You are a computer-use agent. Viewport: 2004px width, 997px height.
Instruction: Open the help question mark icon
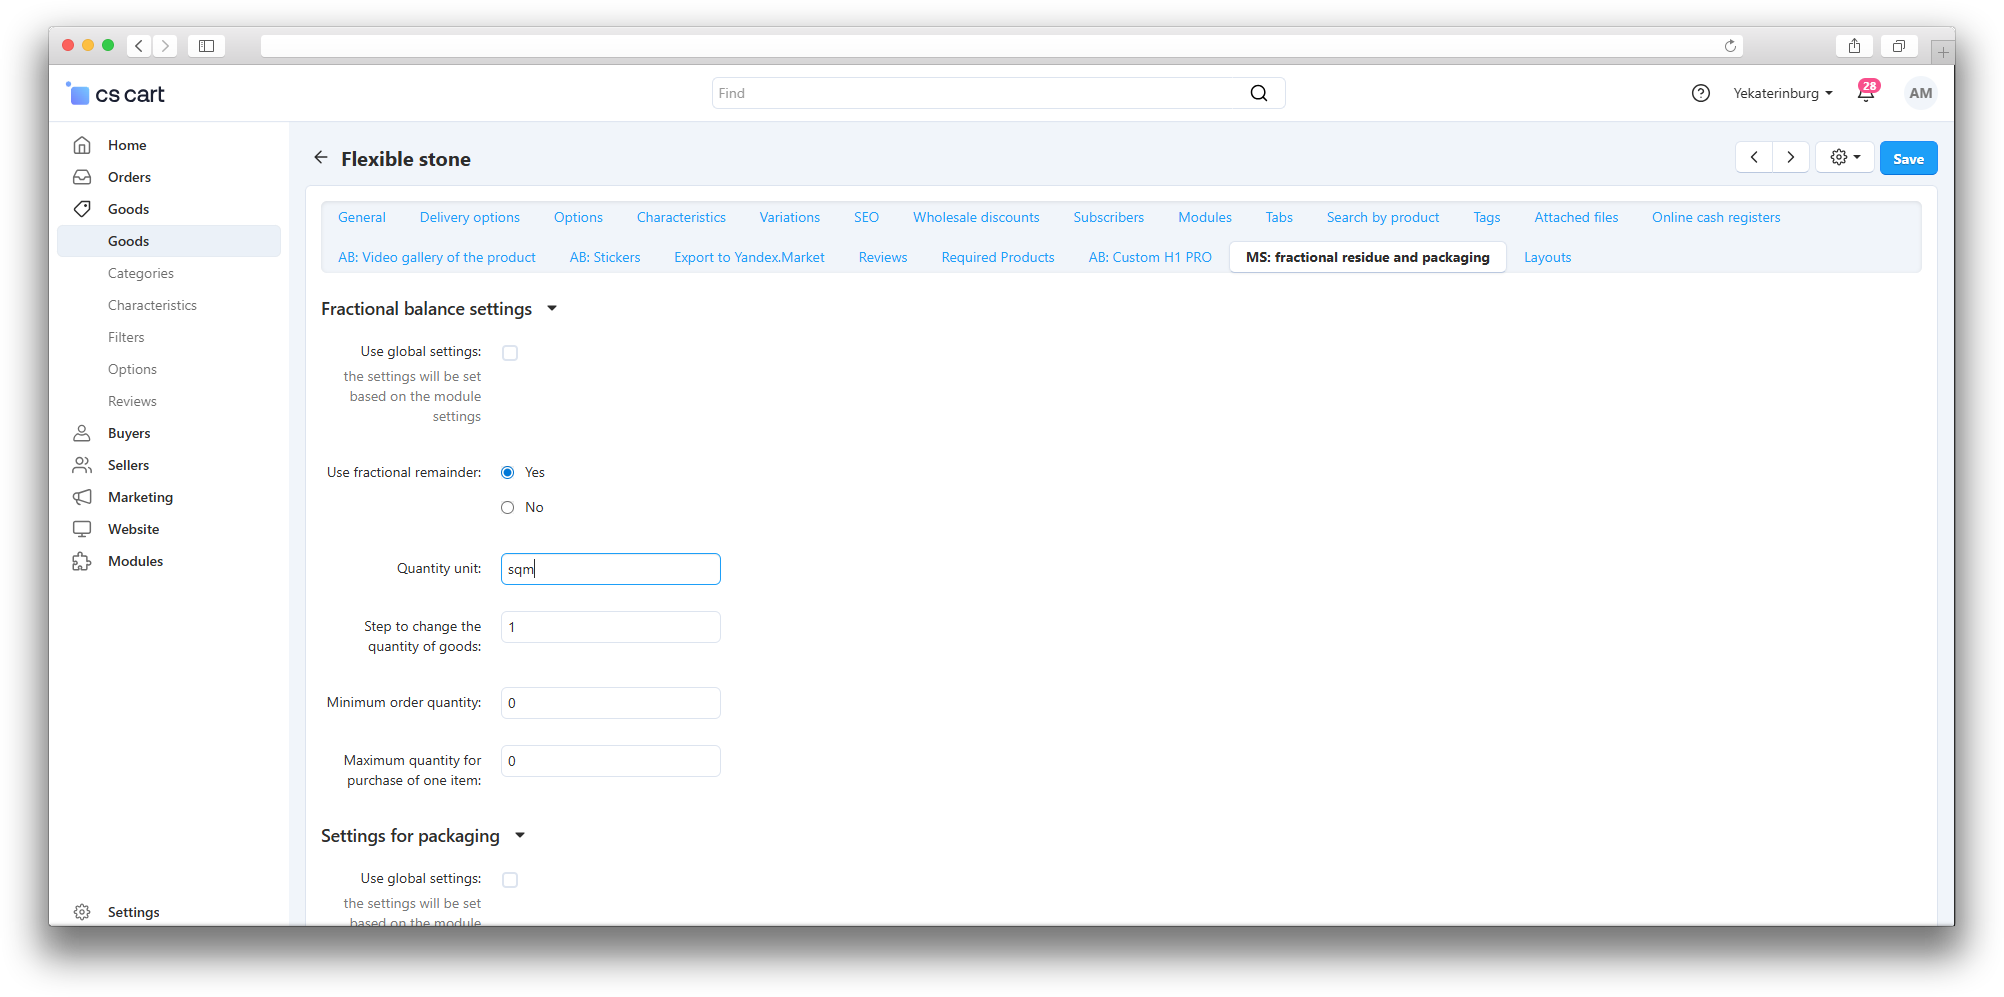1700,93
